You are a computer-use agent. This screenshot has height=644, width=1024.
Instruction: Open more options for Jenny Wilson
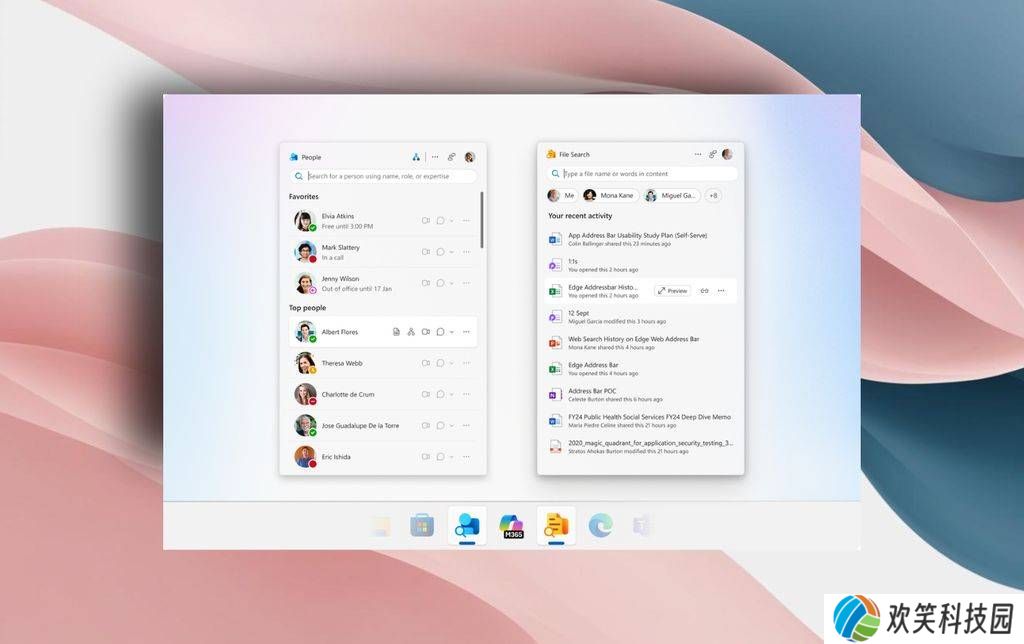click(x=466, y=283)
